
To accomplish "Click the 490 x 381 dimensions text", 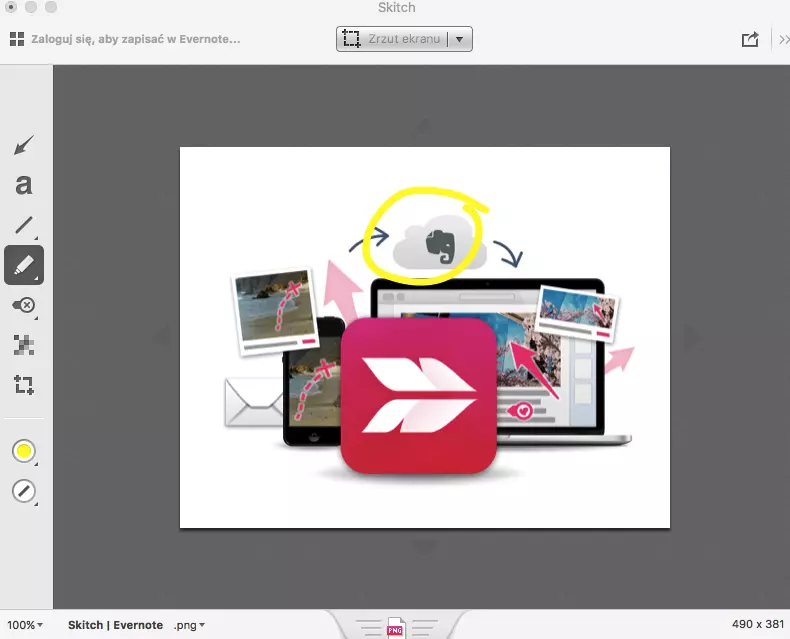I will (x=758, y=624).
